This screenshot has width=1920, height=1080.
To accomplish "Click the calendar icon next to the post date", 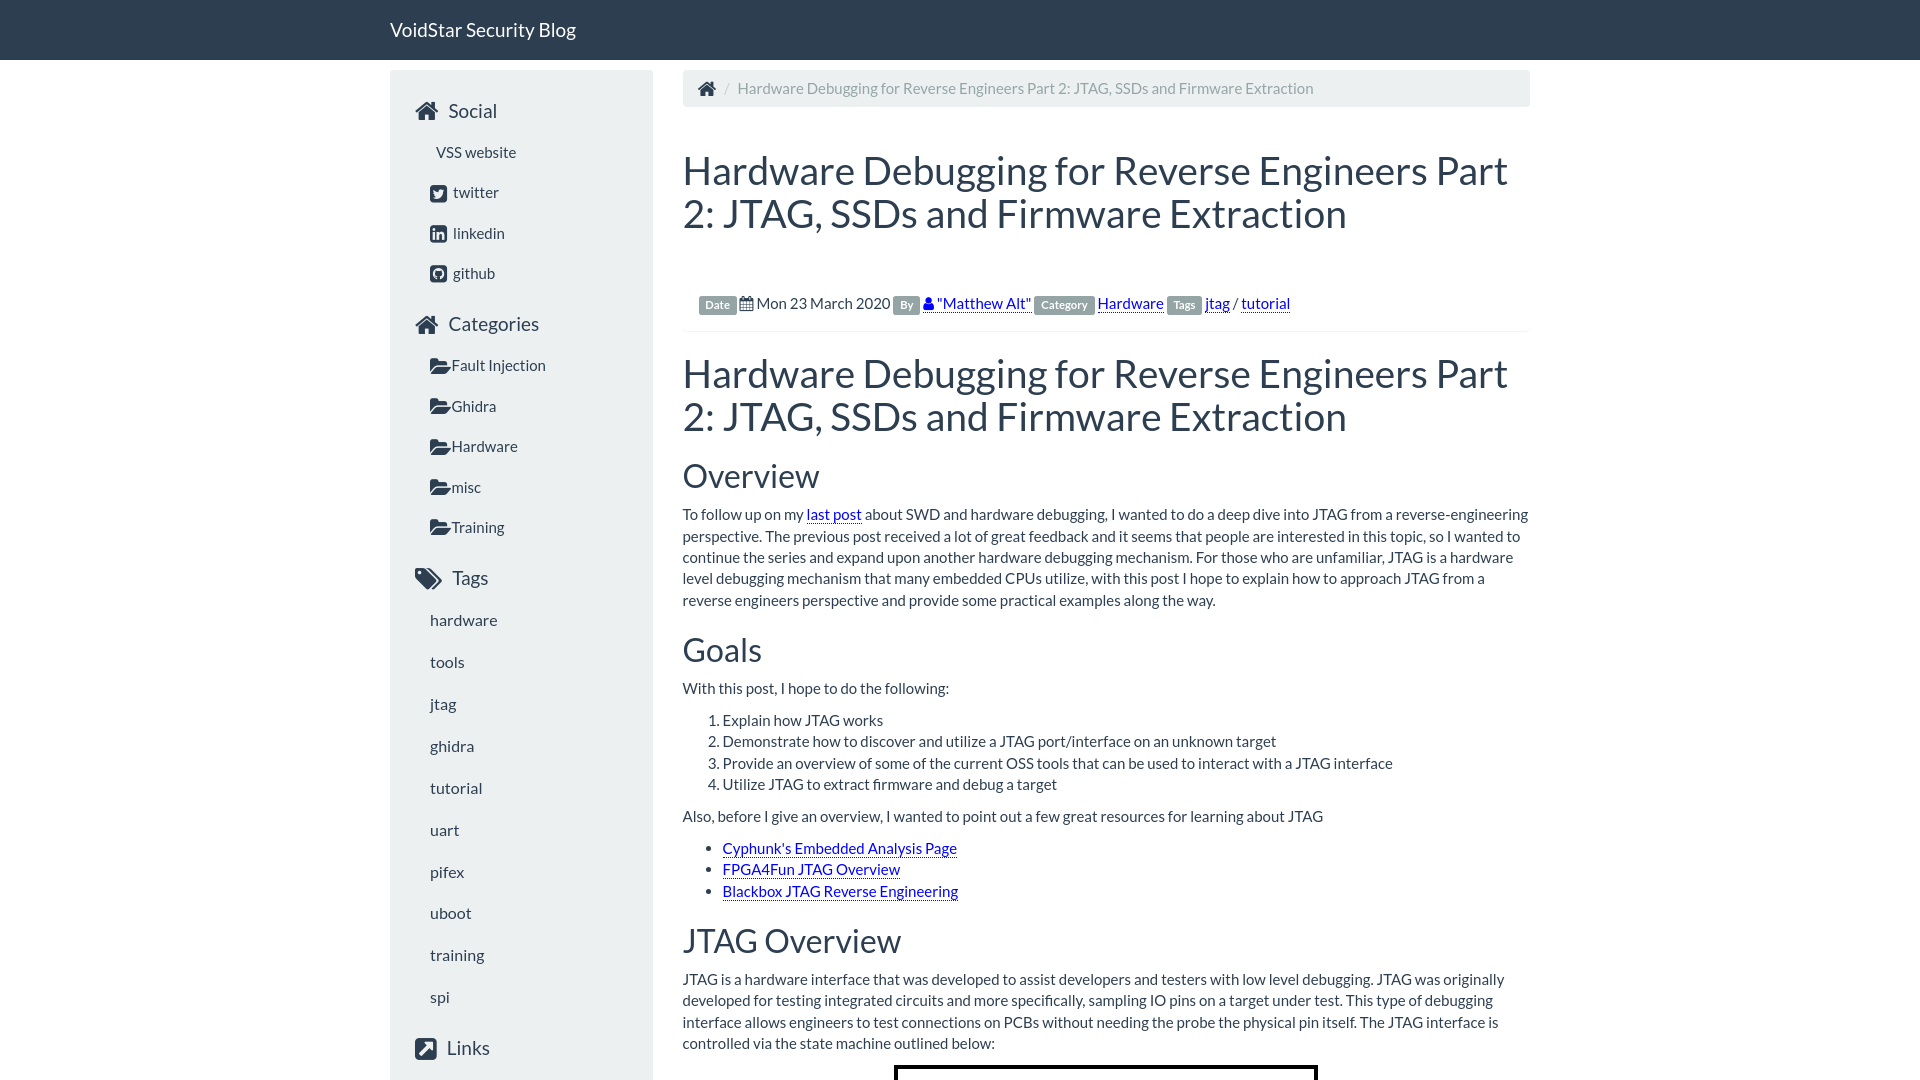I will pos(747,303).
